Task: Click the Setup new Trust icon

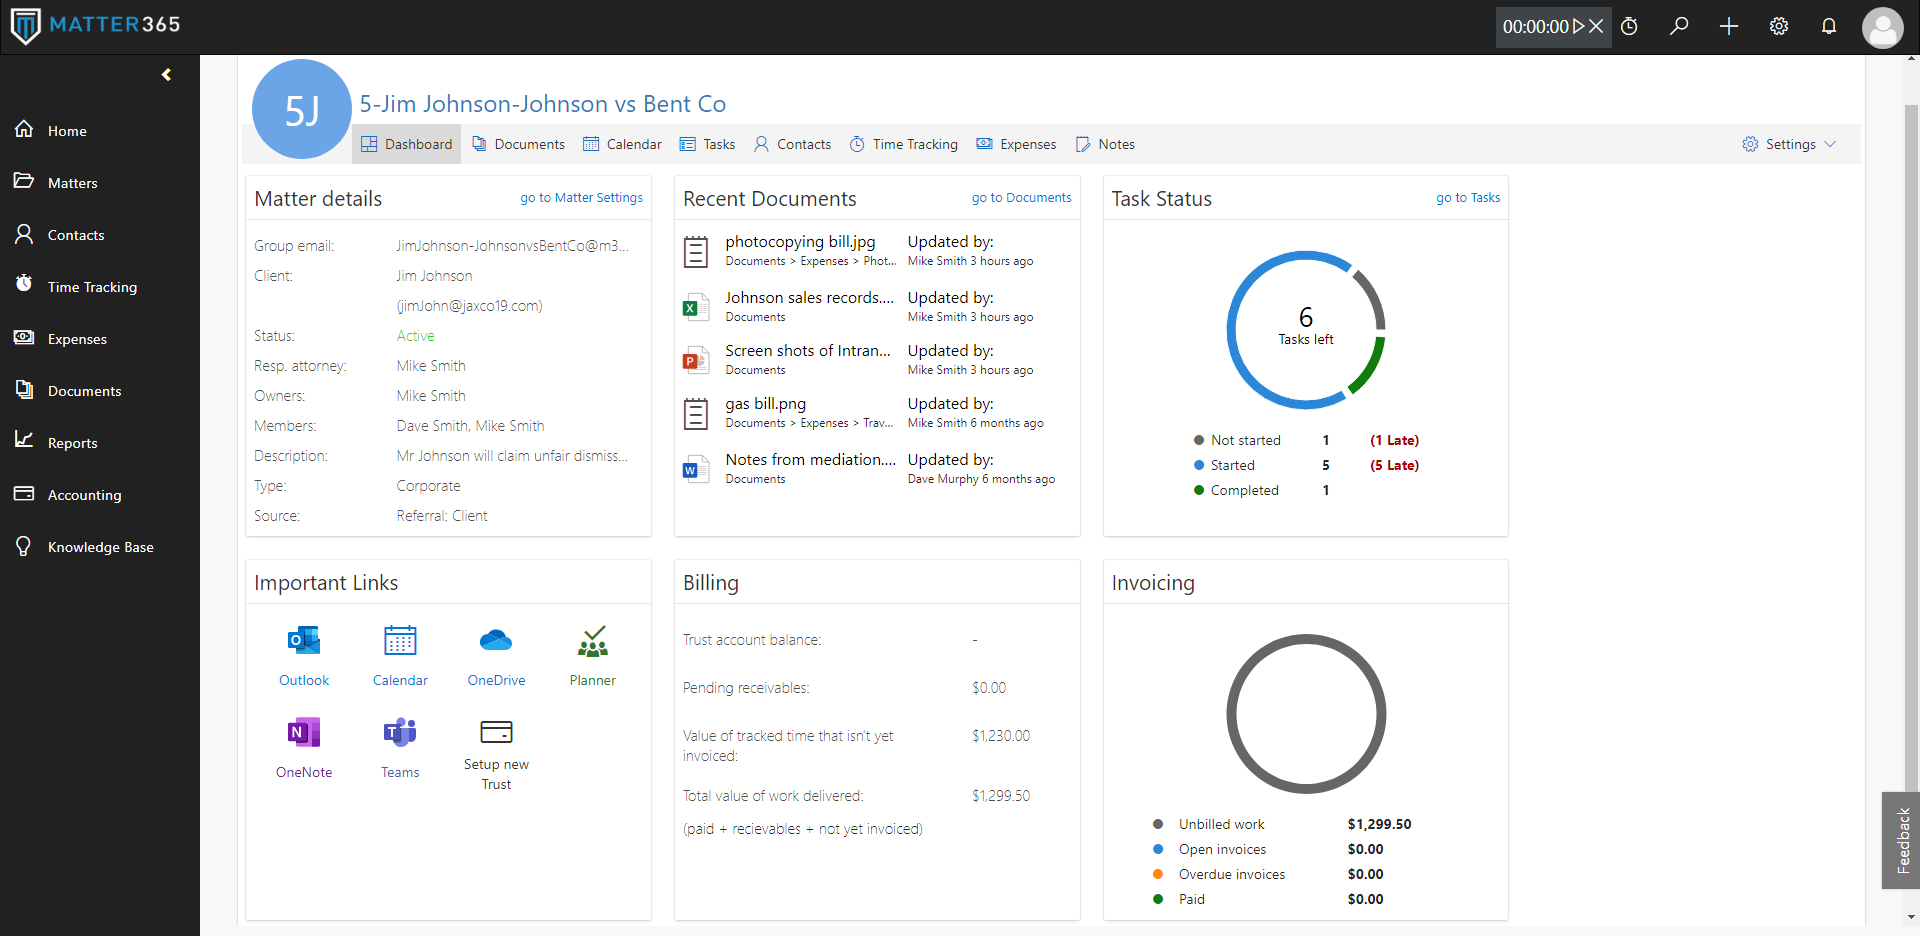Action: 496,733
